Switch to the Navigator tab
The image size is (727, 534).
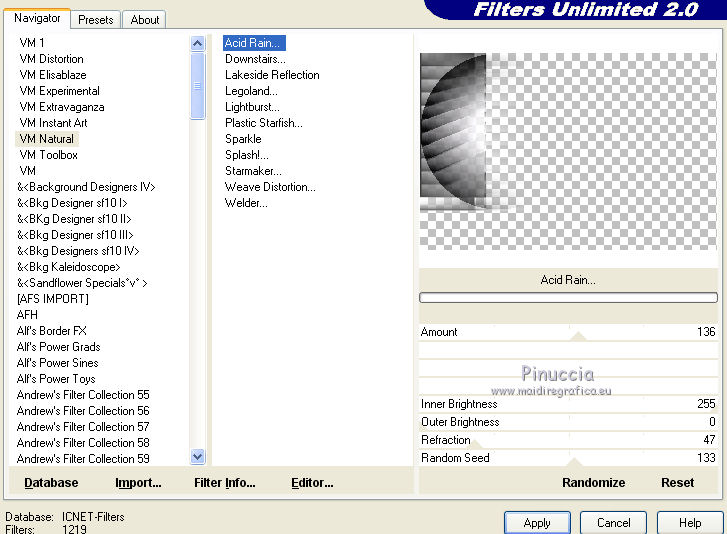(x=37, y=18)
